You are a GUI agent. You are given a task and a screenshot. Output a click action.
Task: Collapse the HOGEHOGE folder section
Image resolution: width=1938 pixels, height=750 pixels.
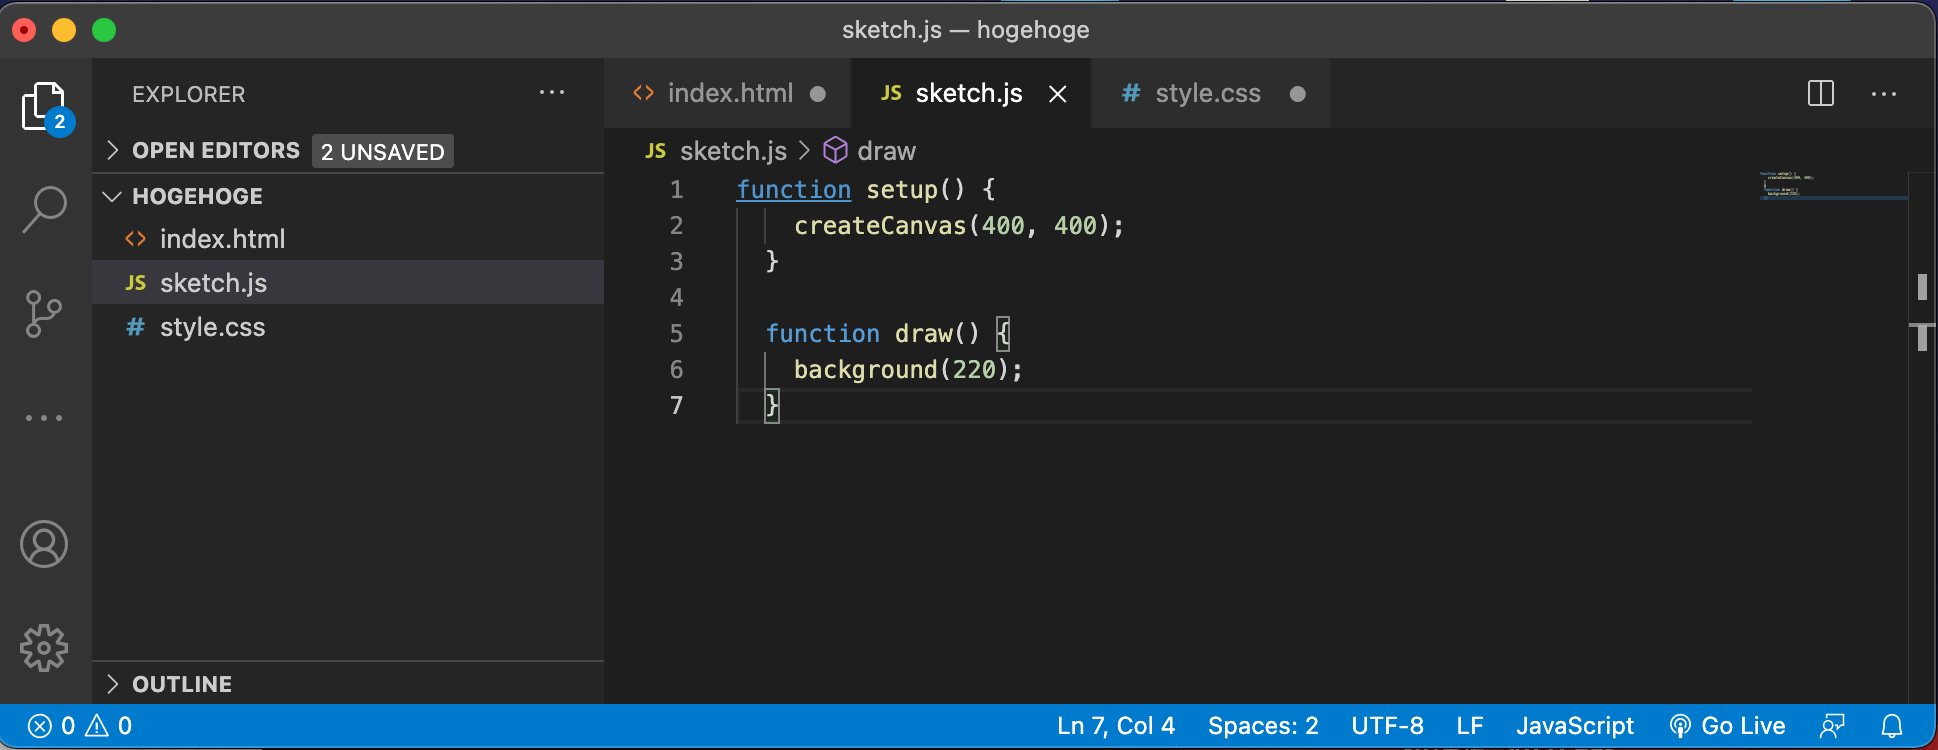pos(197,196)
